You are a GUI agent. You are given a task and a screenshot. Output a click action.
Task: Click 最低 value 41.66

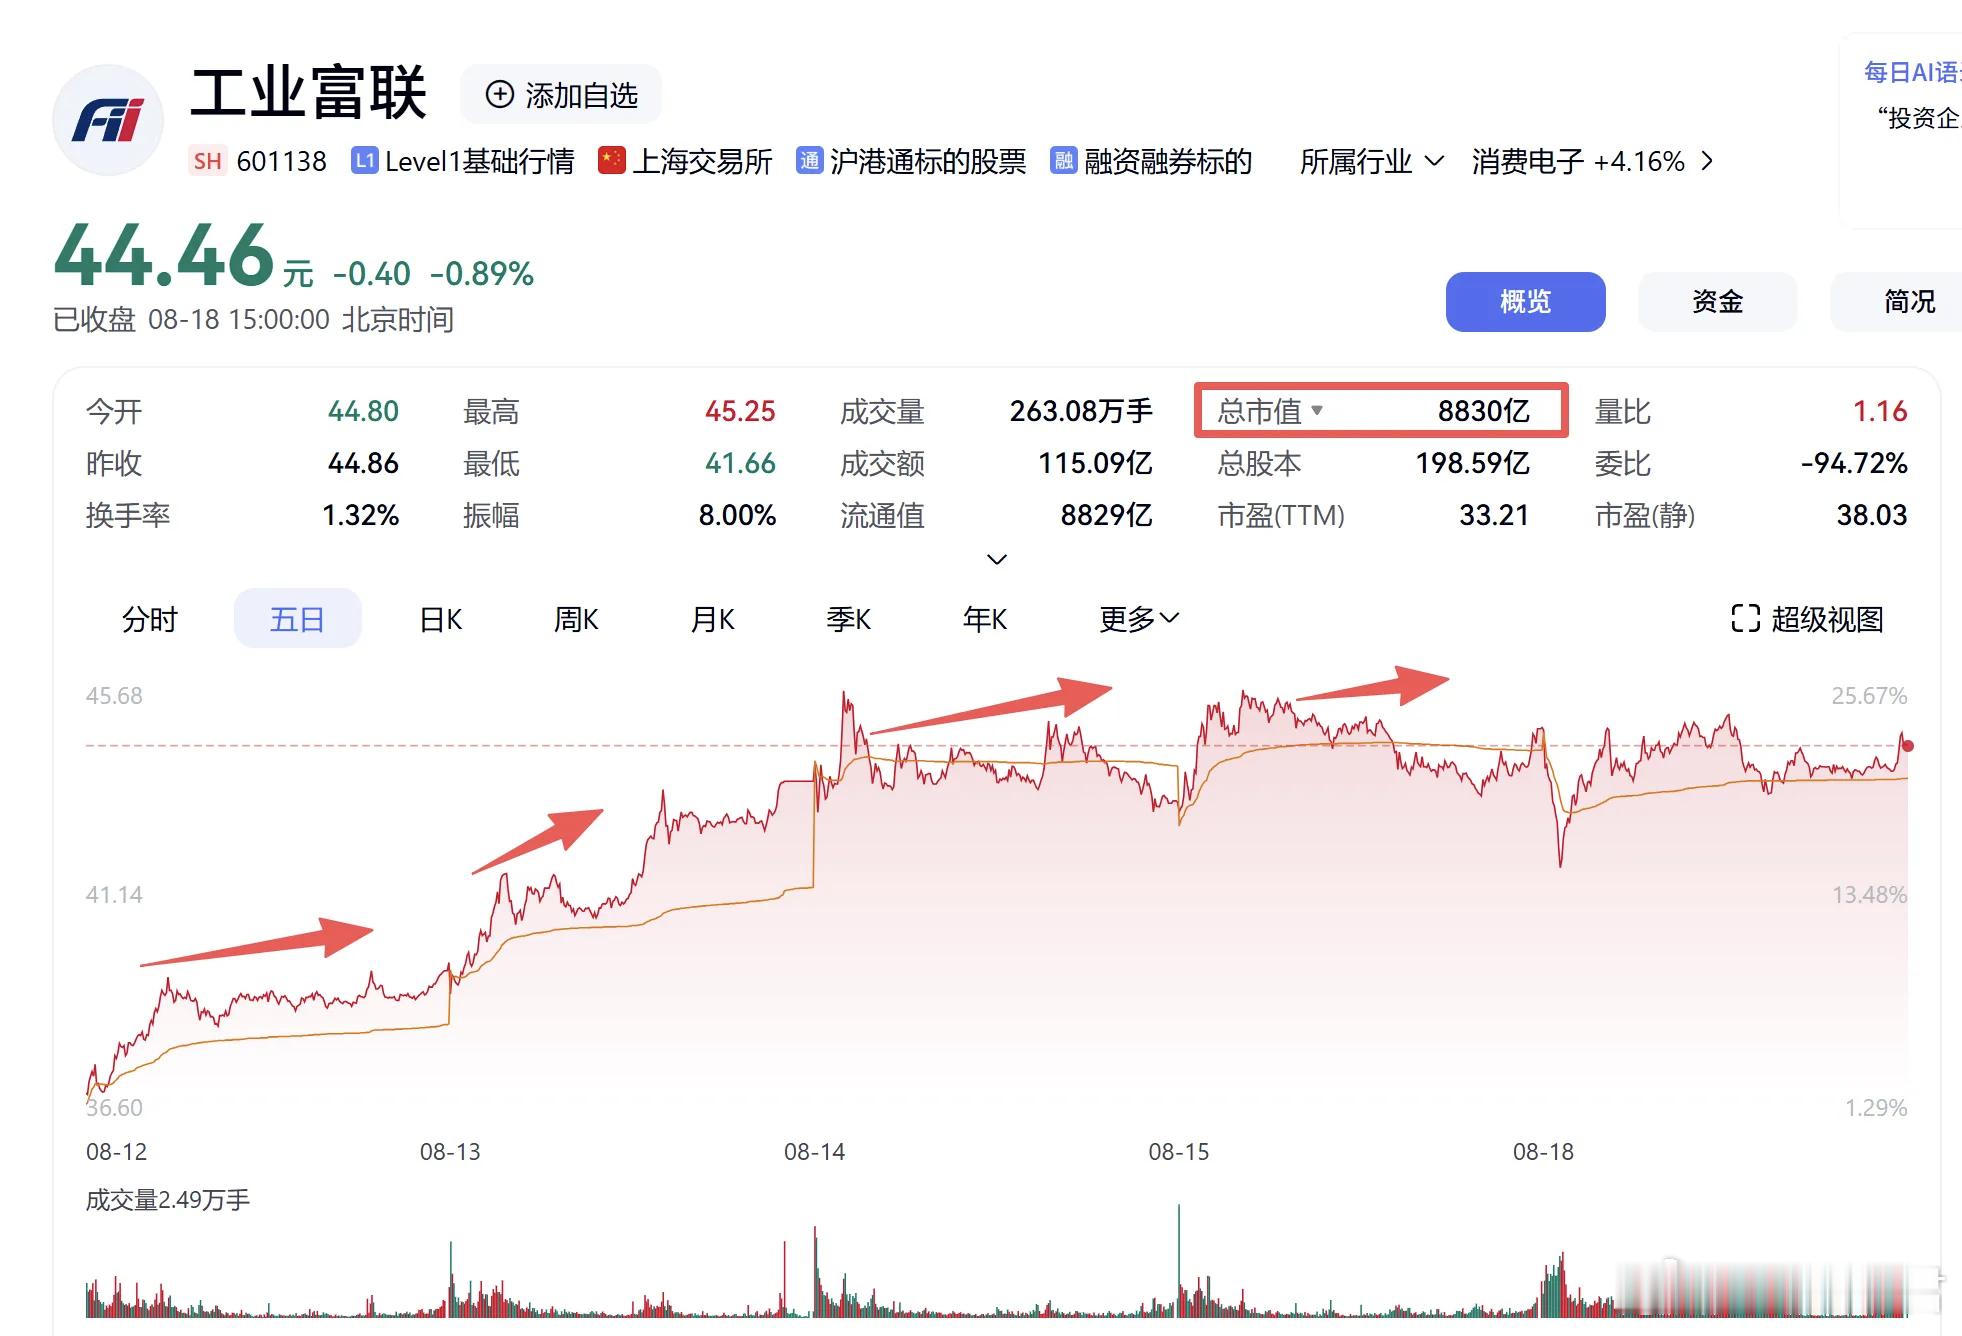coord(740,463)
